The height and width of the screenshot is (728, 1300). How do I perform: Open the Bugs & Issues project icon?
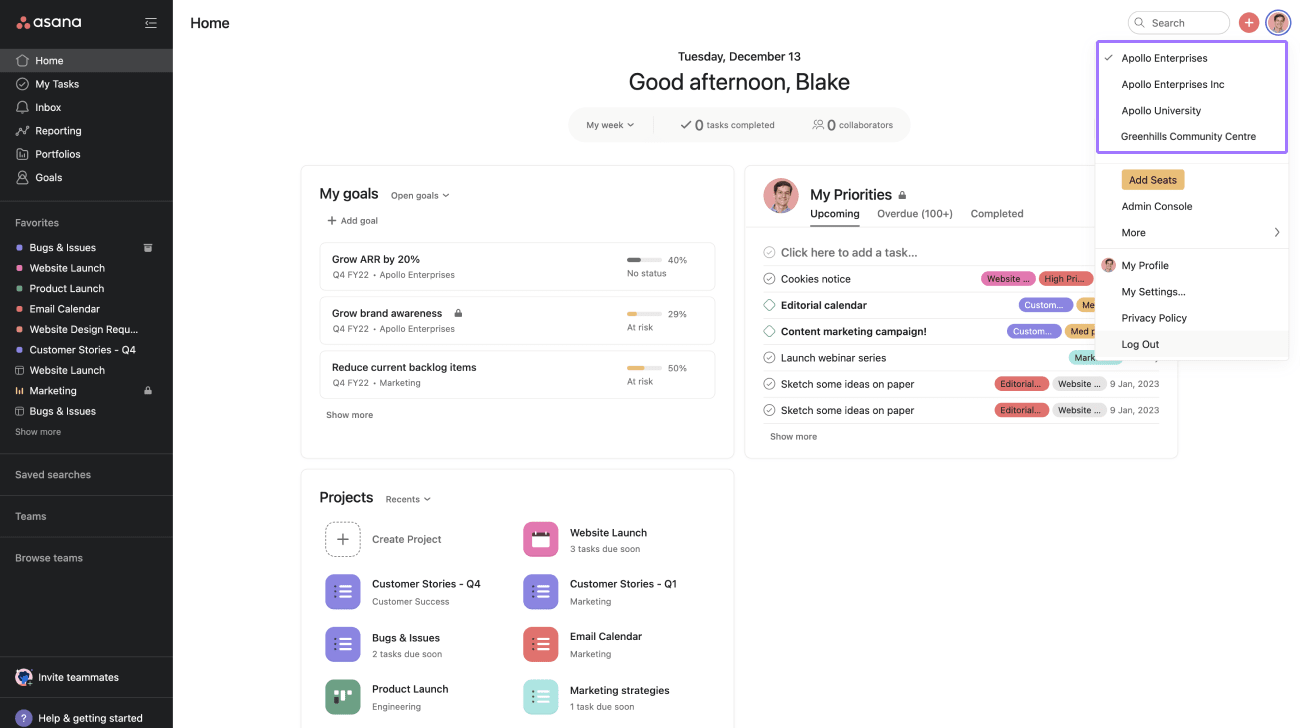click(342, 644)
